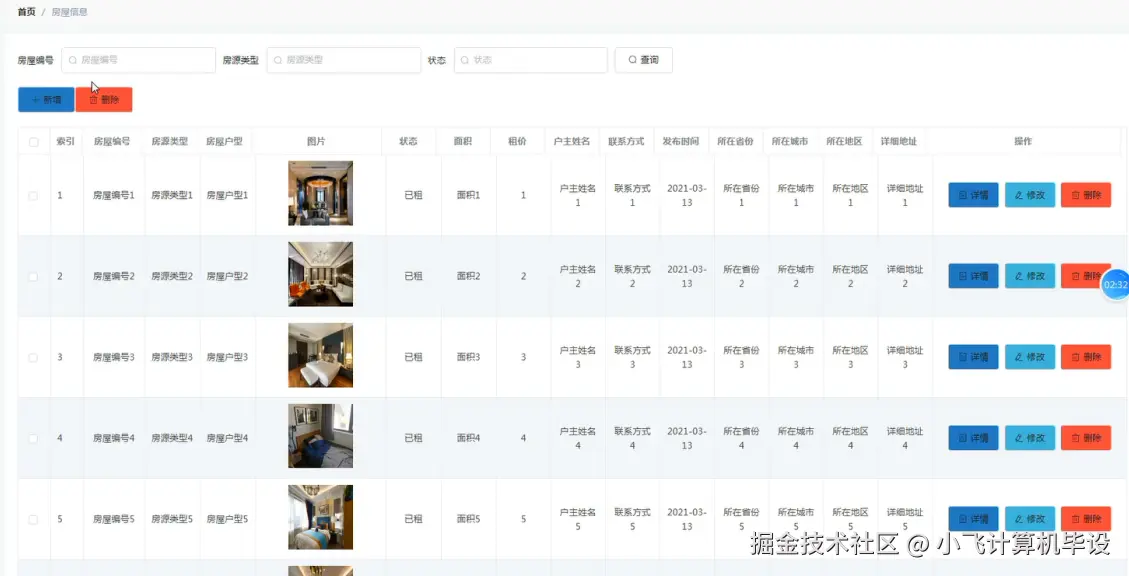Click the trash delete icon for 房屋编号3

pyautogui.click(x=1077, y=356)
